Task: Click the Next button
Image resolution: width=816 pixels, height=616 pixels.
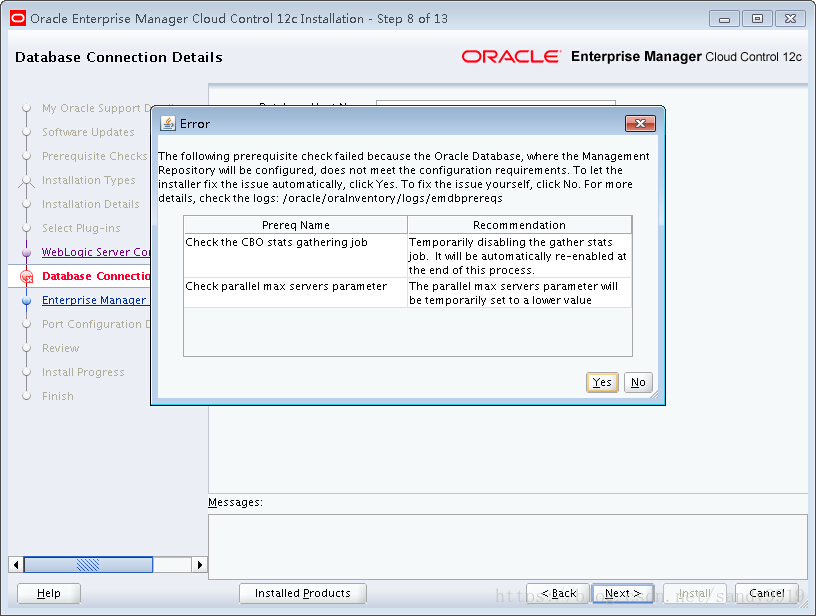Action: (x=623, y=593)
